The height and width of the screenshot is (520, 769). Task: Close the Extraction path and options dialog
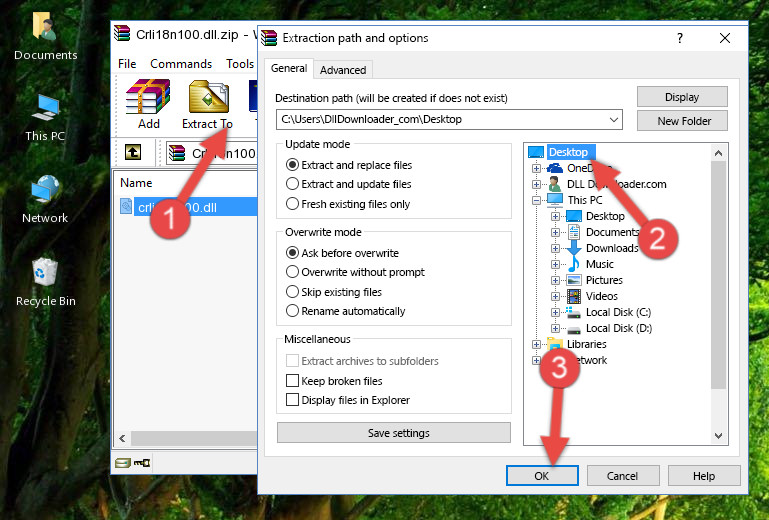point(725,38)
